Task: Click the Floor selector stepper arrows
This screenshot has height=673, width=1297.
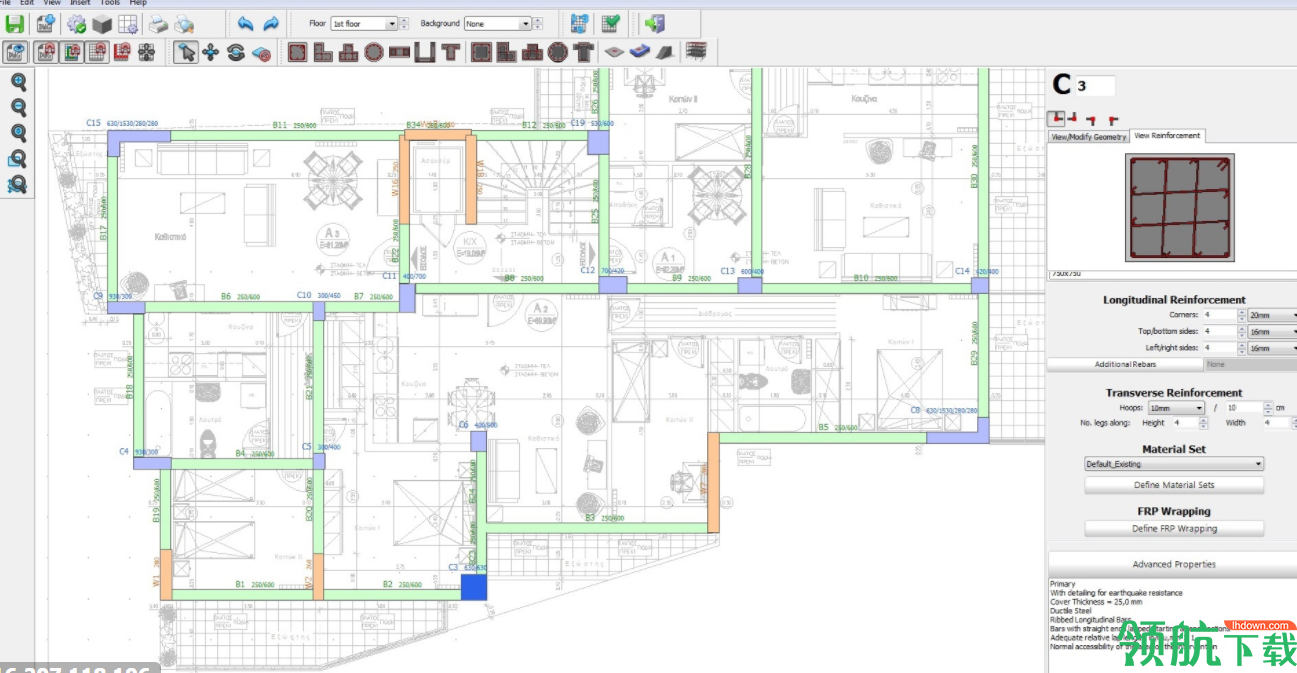Action: coord(404,23)
